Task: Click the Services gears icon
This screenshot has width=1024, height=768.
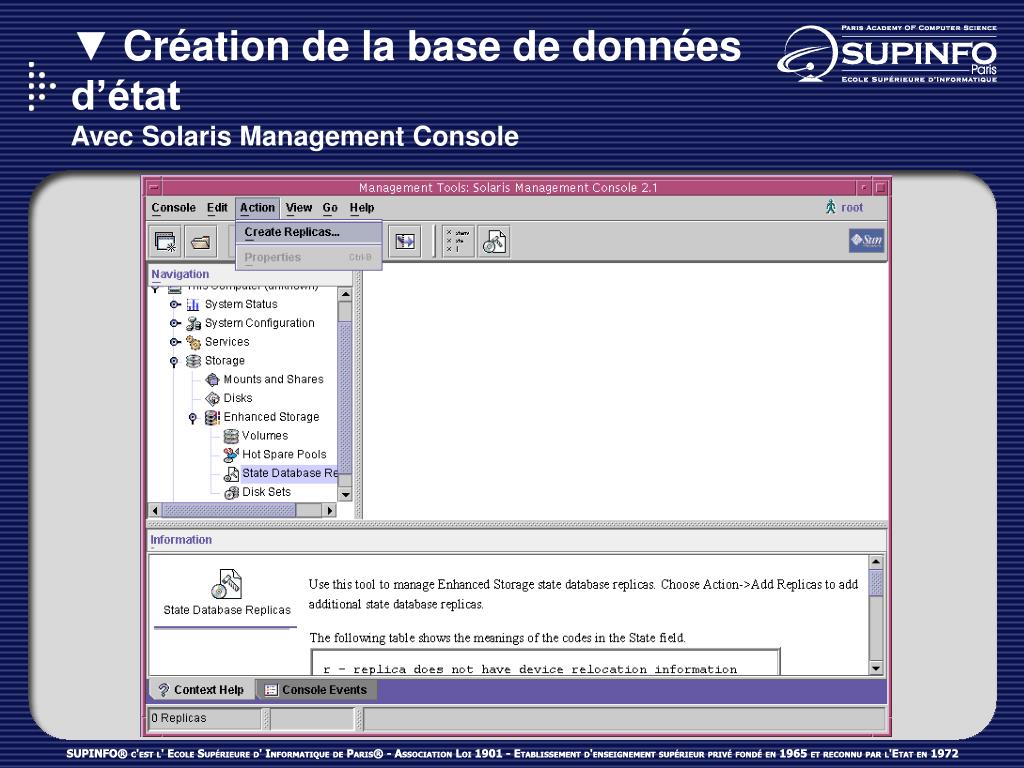Action: point(193,342)
